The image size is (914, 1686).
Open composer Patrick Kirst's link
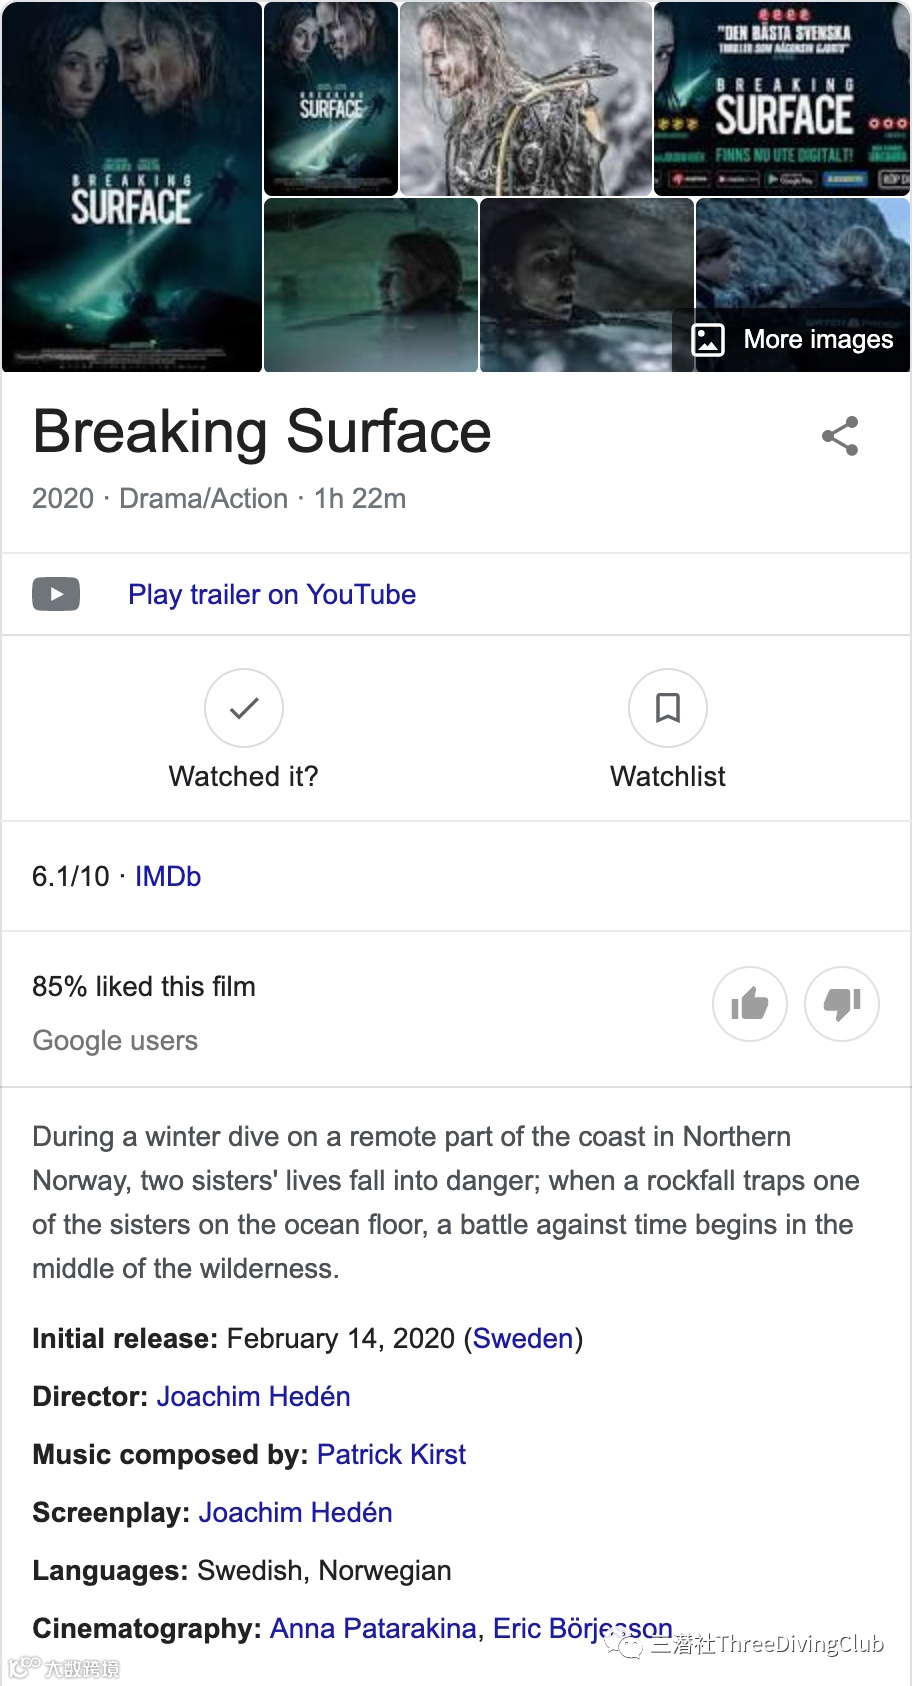(391, 1454)
